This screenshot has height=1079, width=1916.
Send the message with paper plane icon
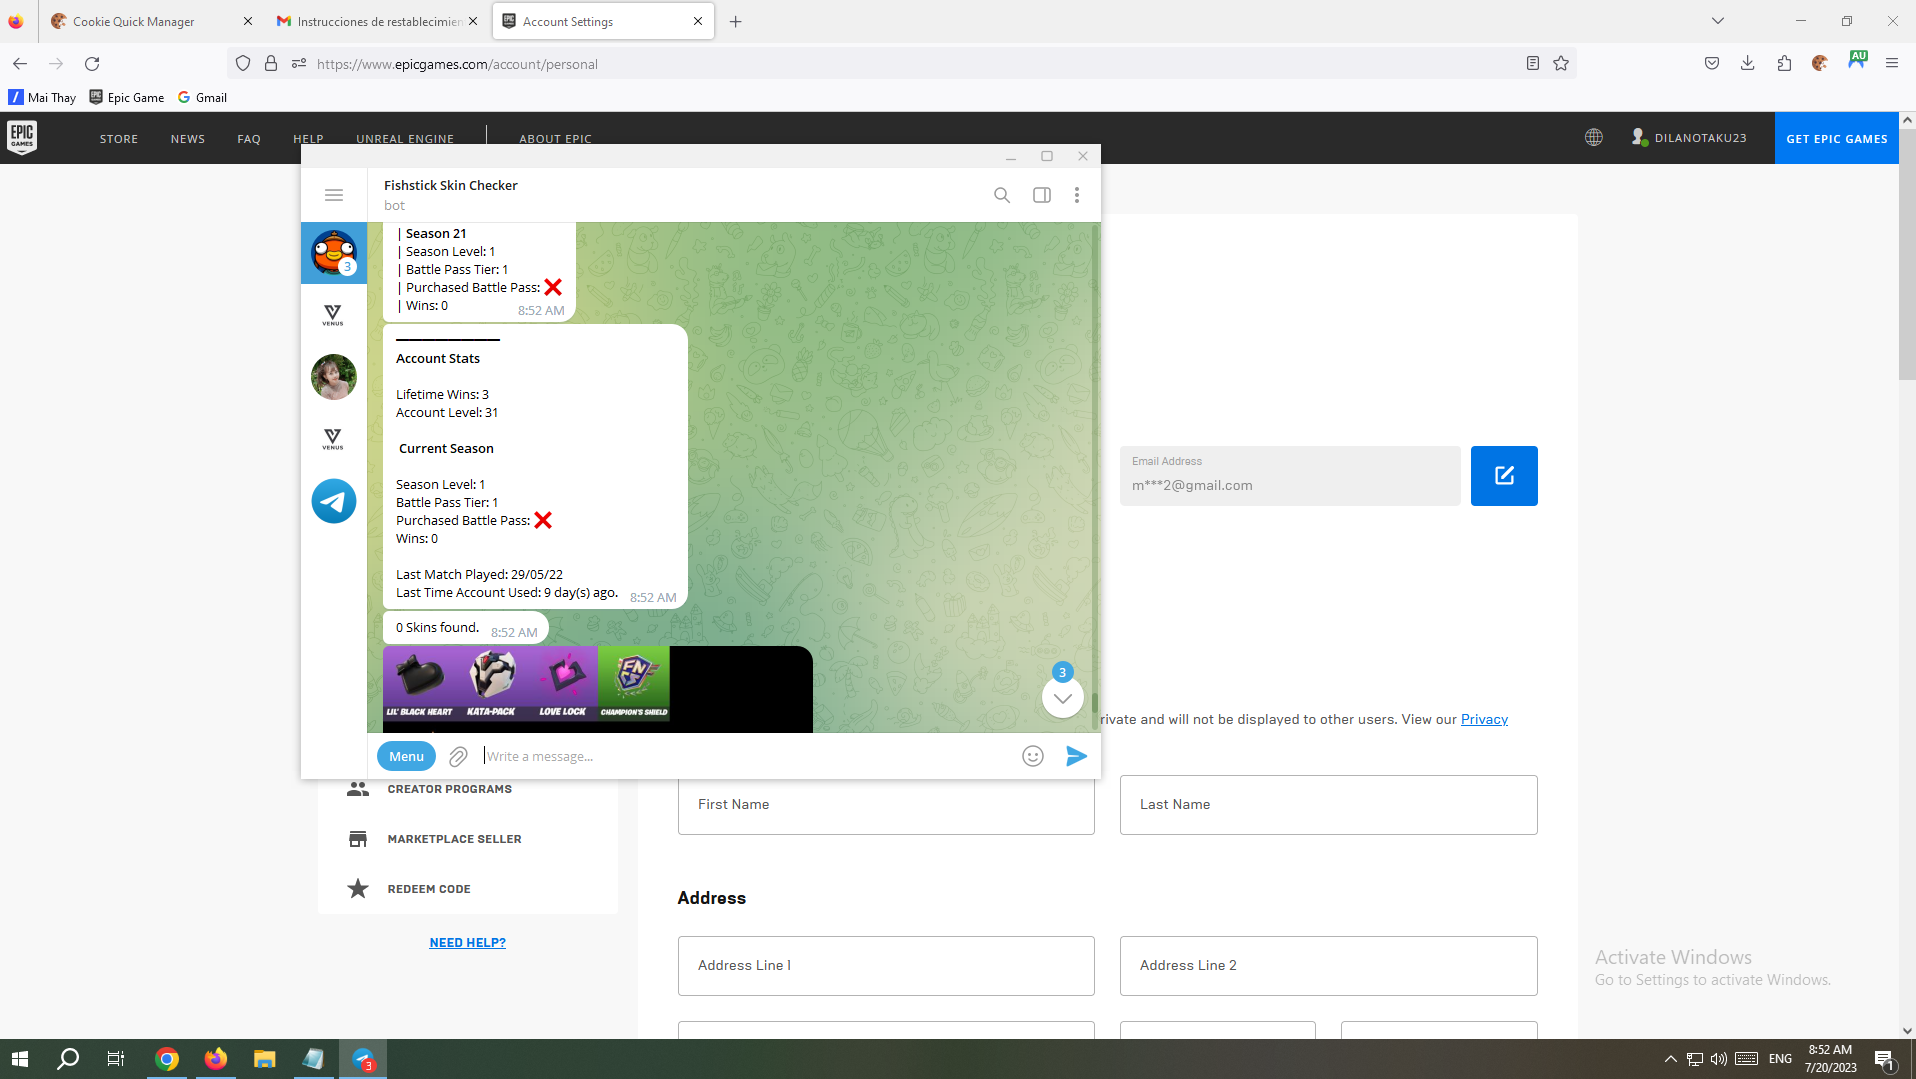pyautogui.click(x=1076, y=756)
